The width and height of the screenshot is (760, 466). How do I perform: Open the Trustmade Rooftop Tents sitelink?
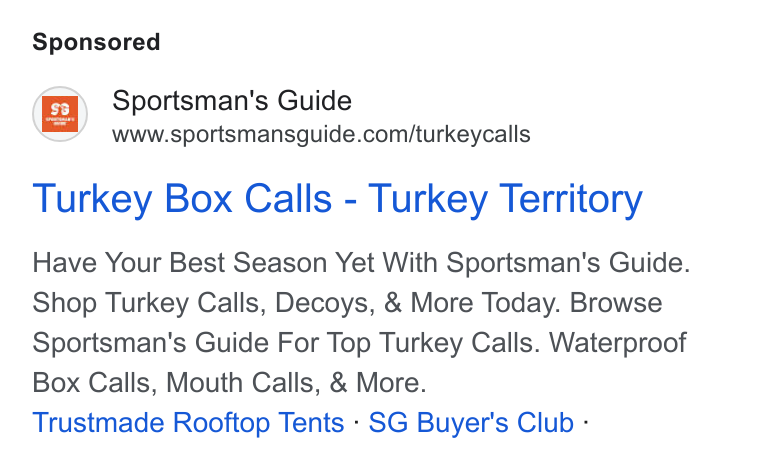(188, 422)
